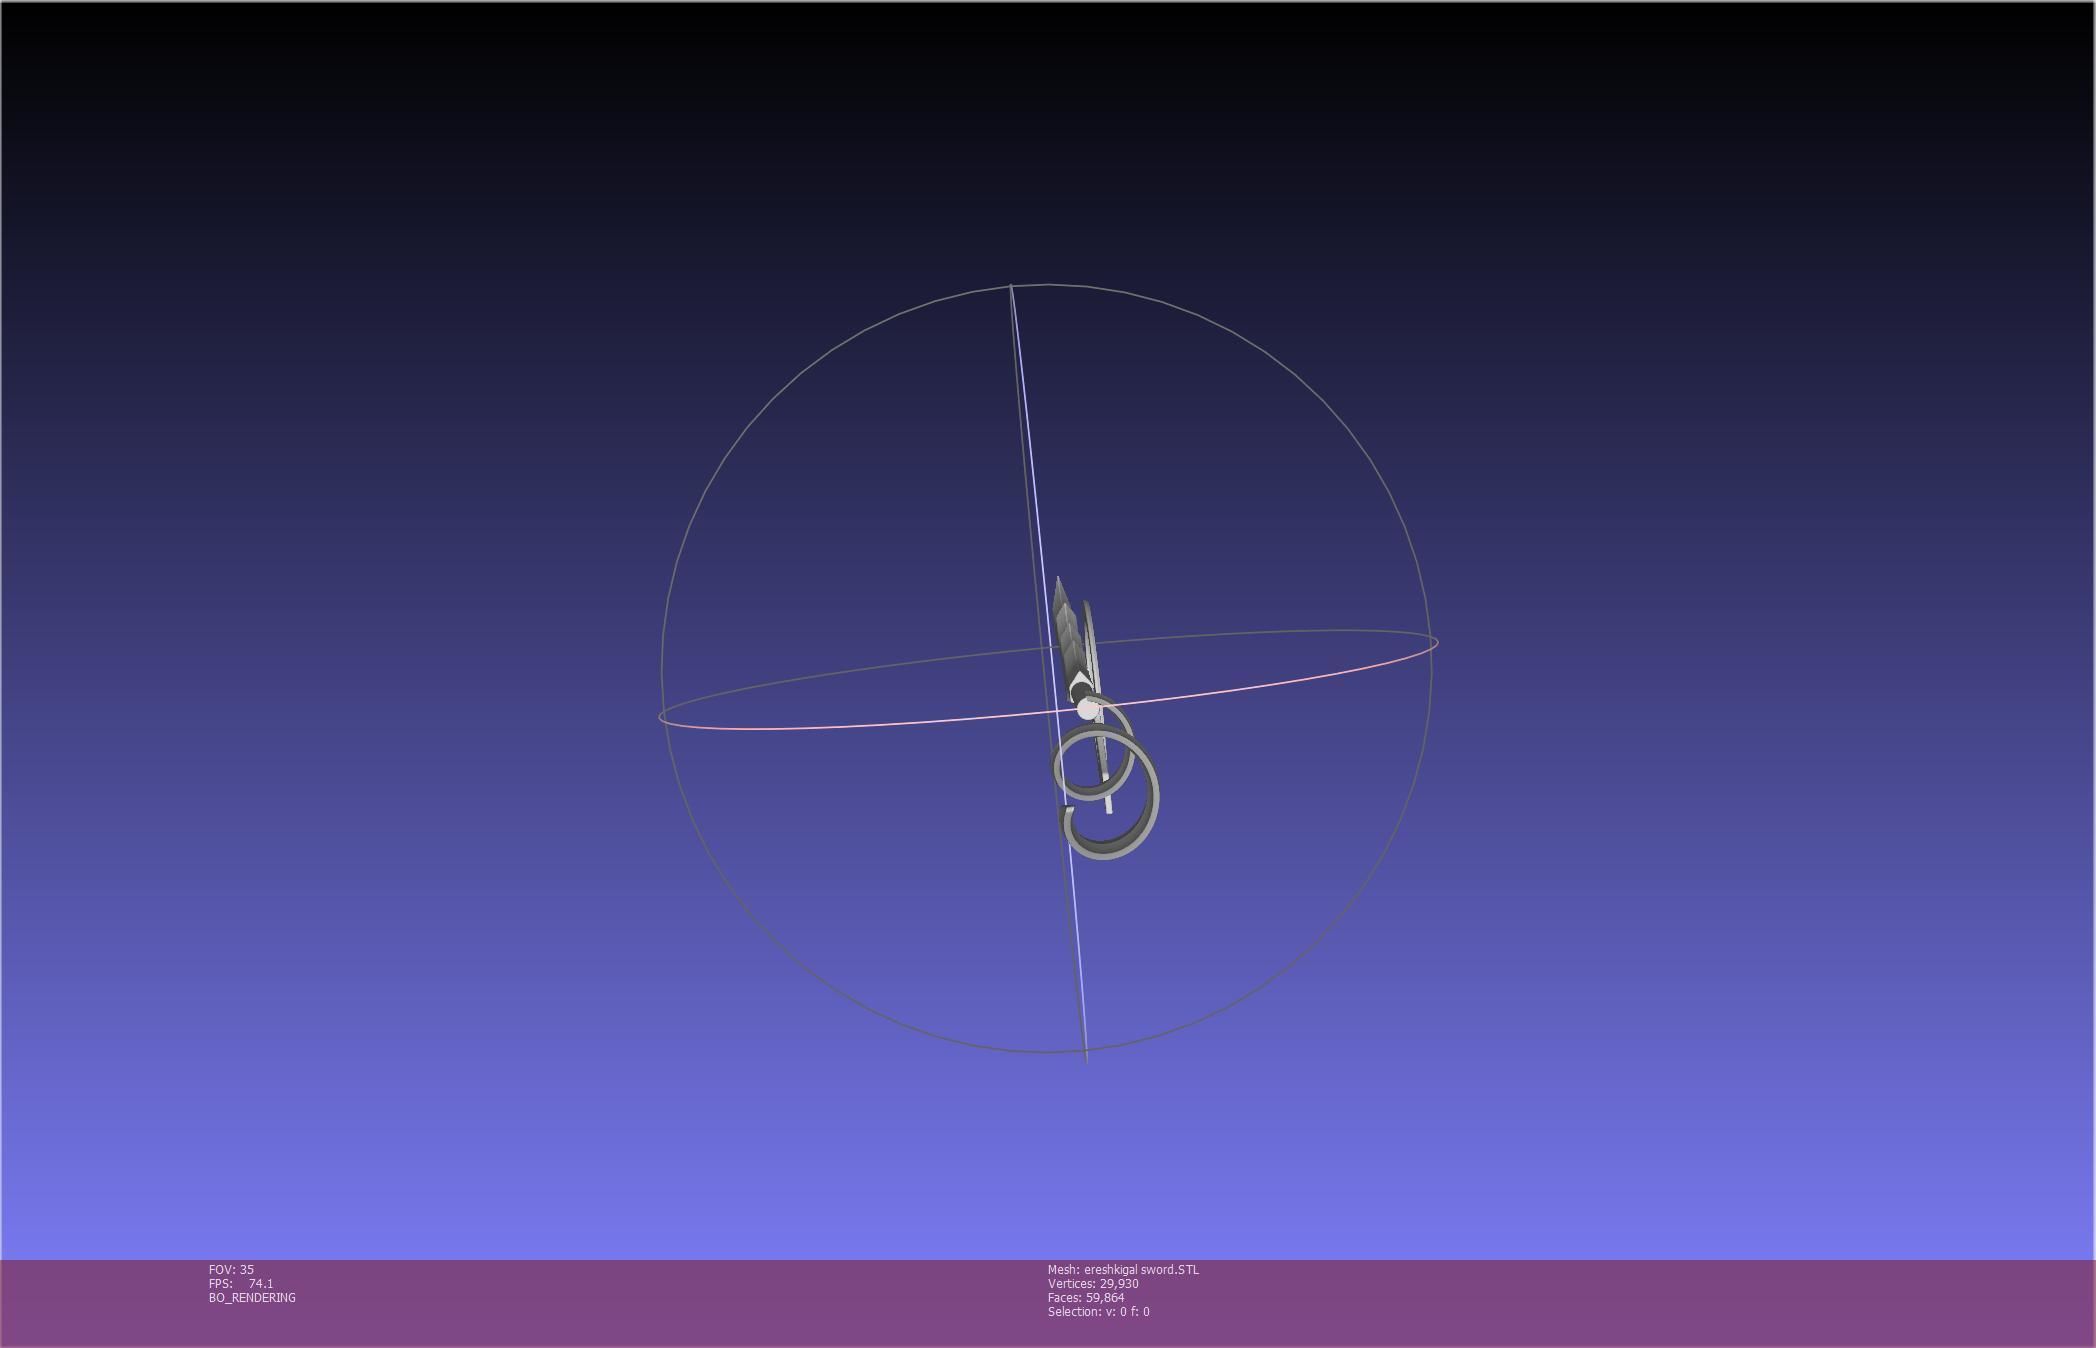2096x1348 pixels.
Task: Click the dark cylinder above the white sphere
Action: pos(1080,690)
